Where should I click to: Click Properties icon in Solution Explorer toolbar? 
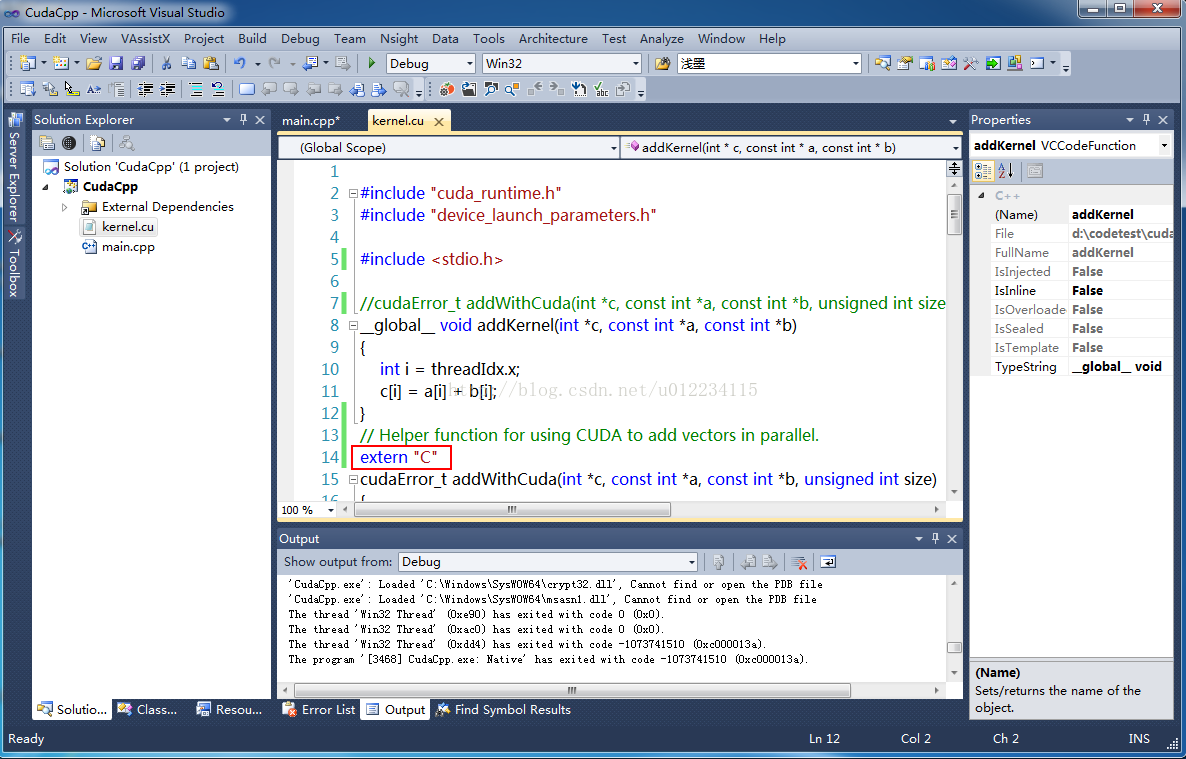coord(47,142)
